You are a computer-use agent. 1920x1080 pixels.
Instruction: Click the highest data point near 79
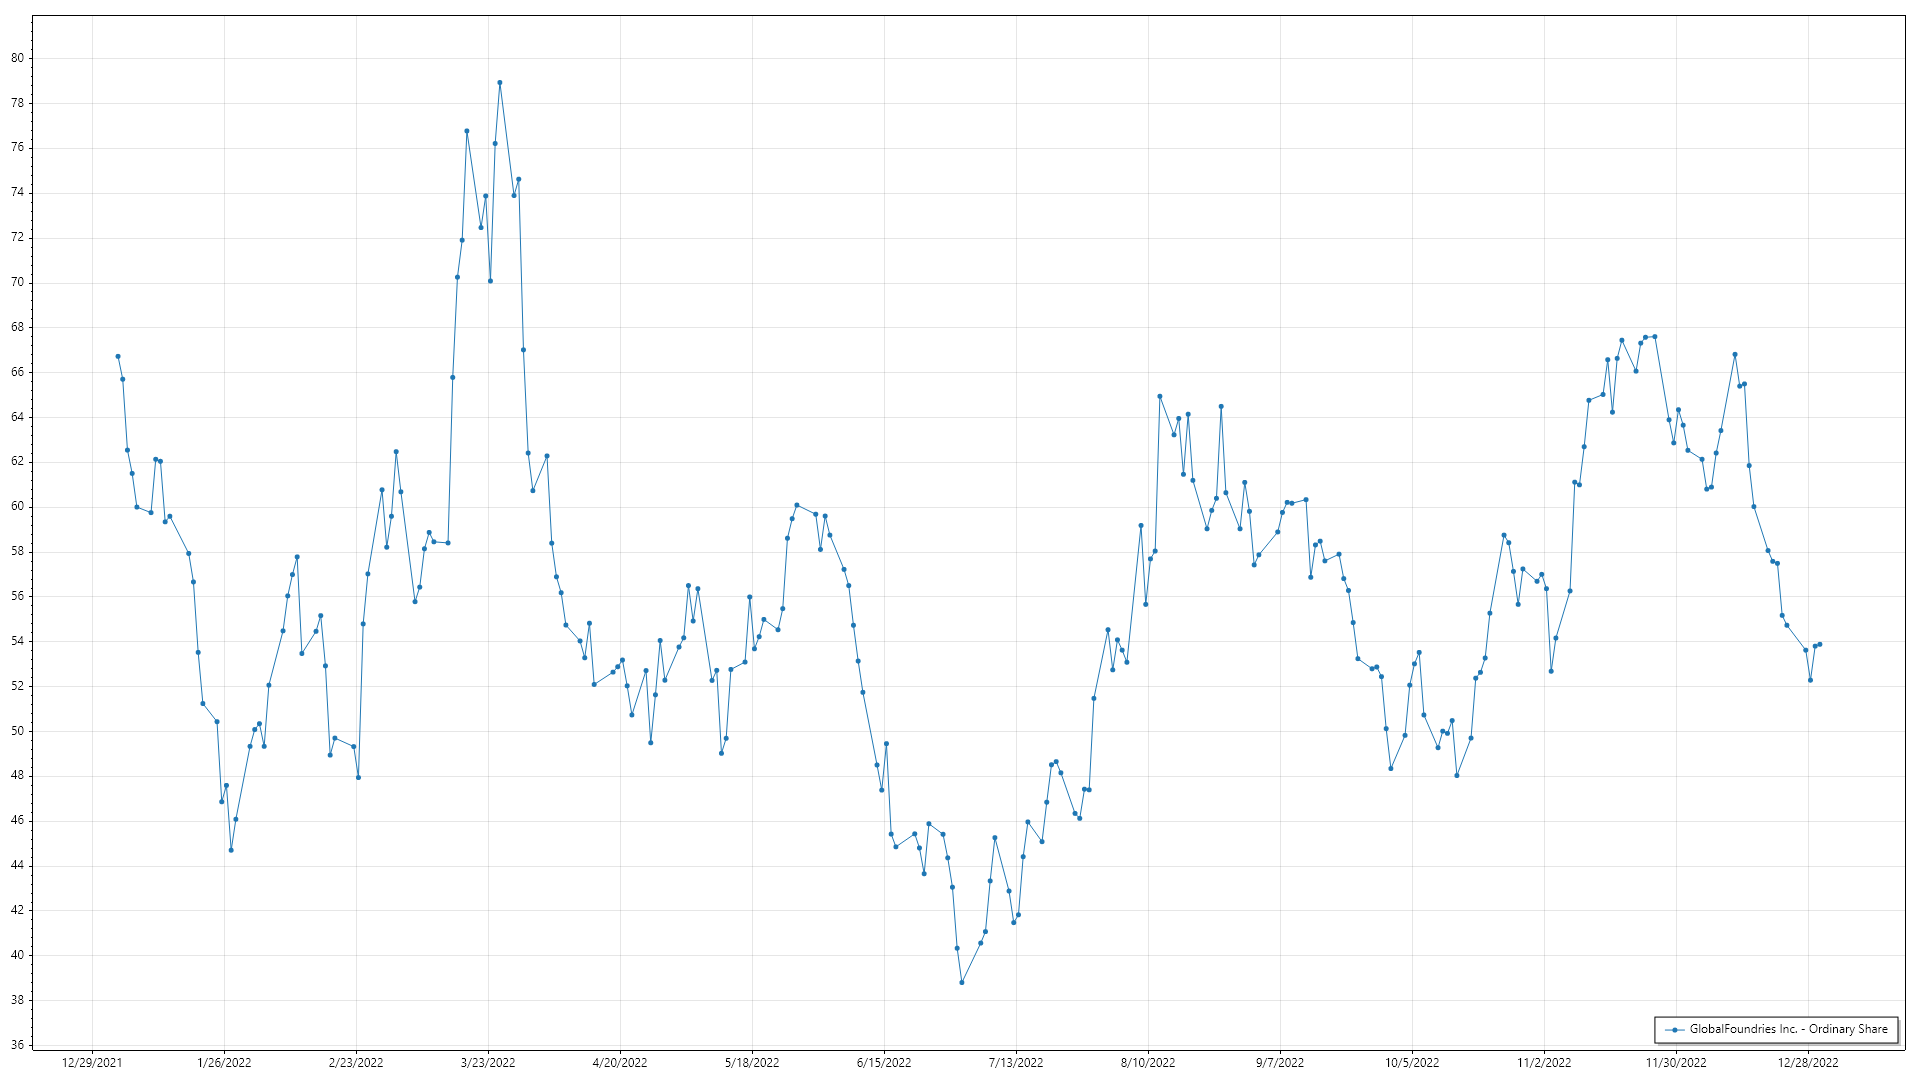(500, 83)
